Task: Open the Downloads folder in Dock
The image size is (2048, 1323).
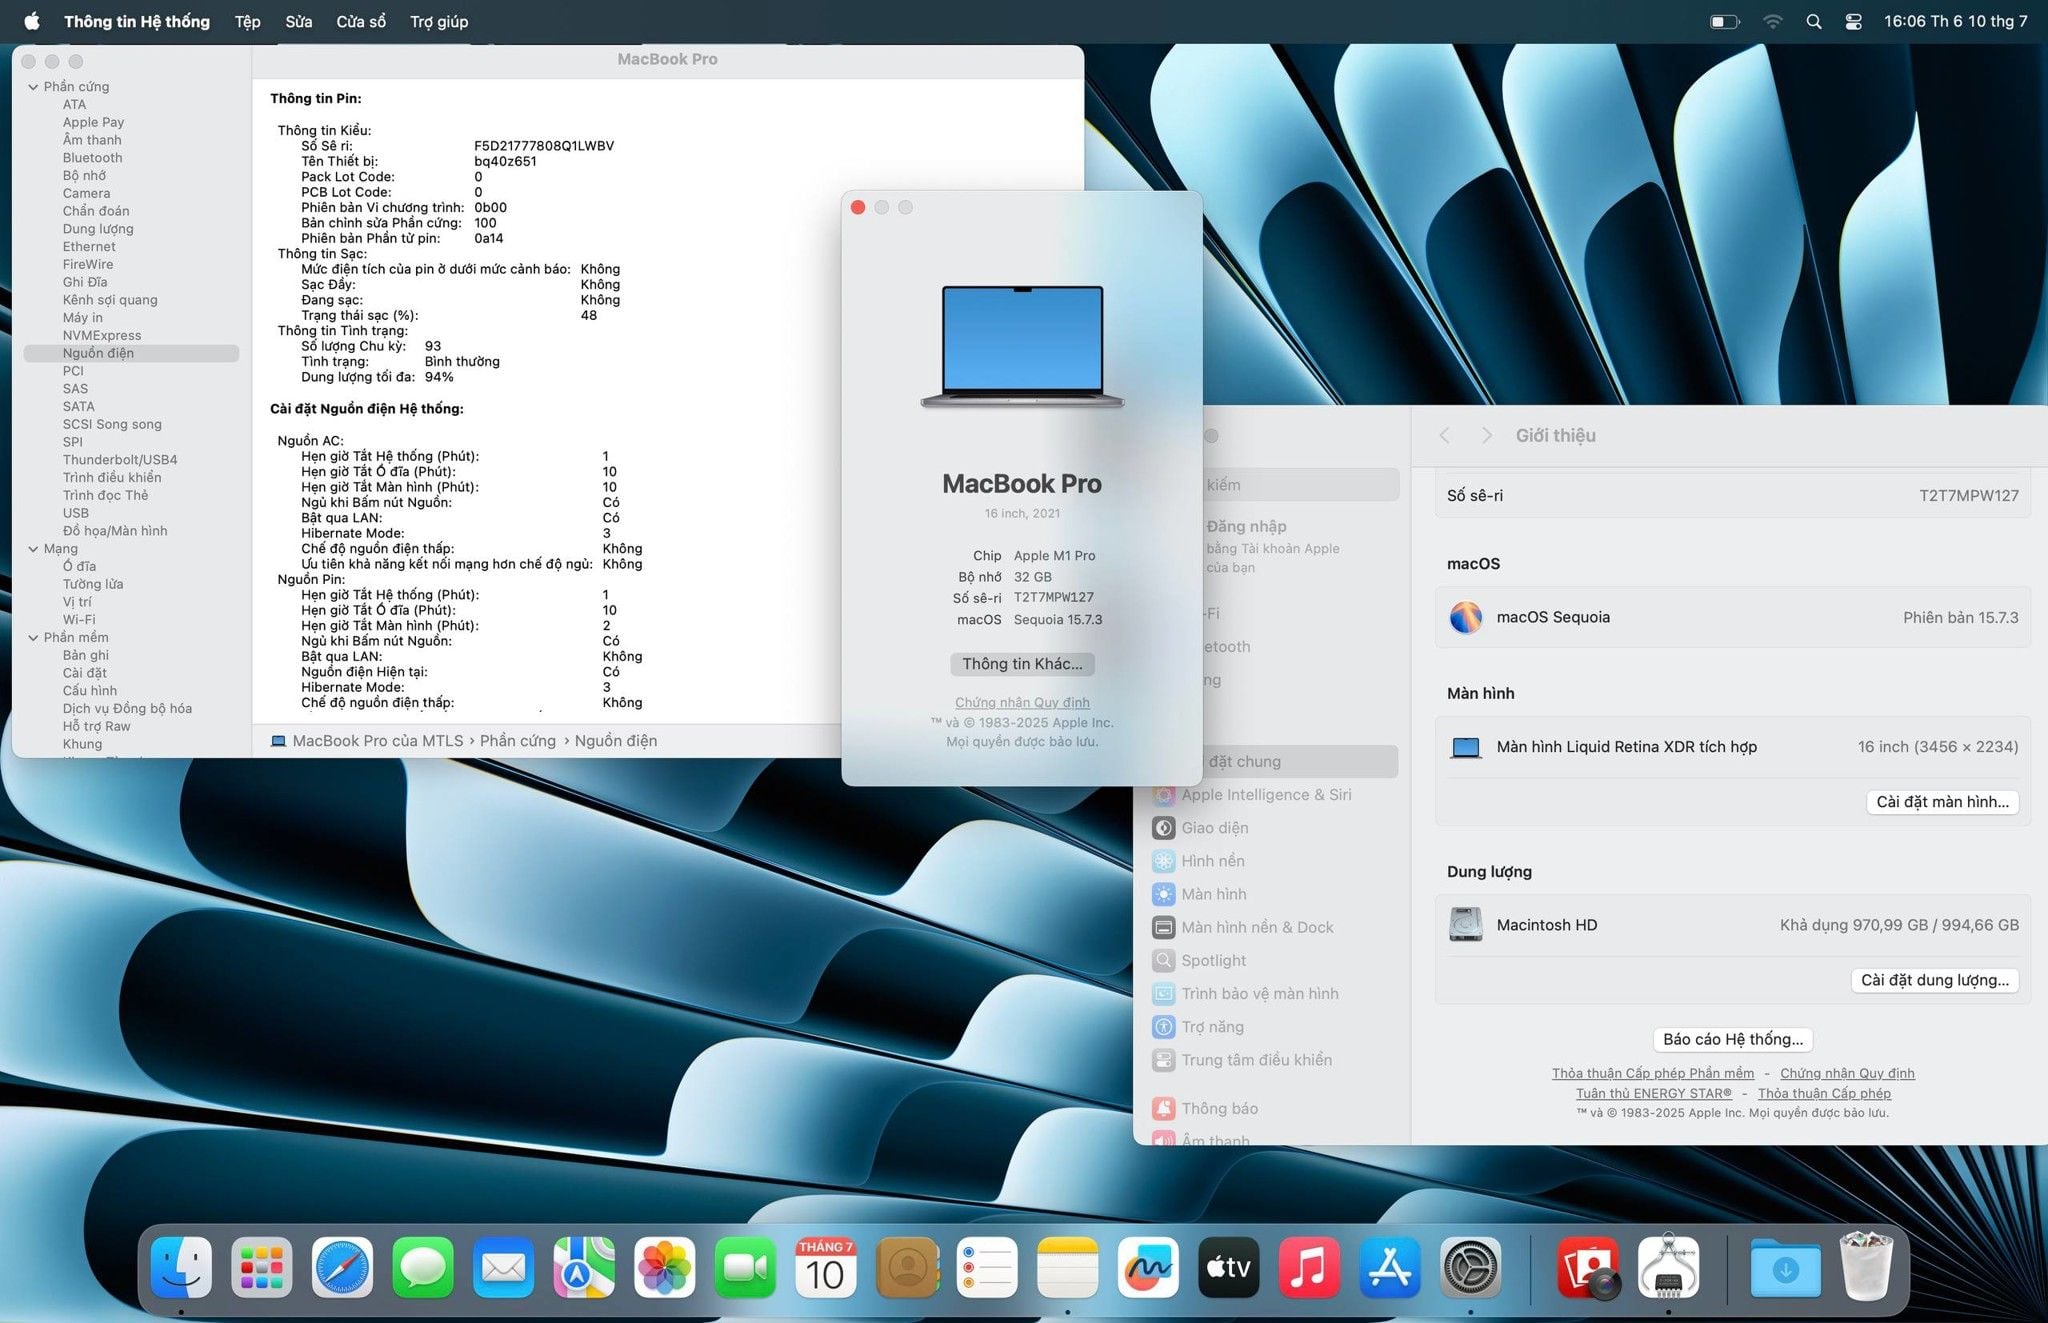Action: tap(1786, 1267)
